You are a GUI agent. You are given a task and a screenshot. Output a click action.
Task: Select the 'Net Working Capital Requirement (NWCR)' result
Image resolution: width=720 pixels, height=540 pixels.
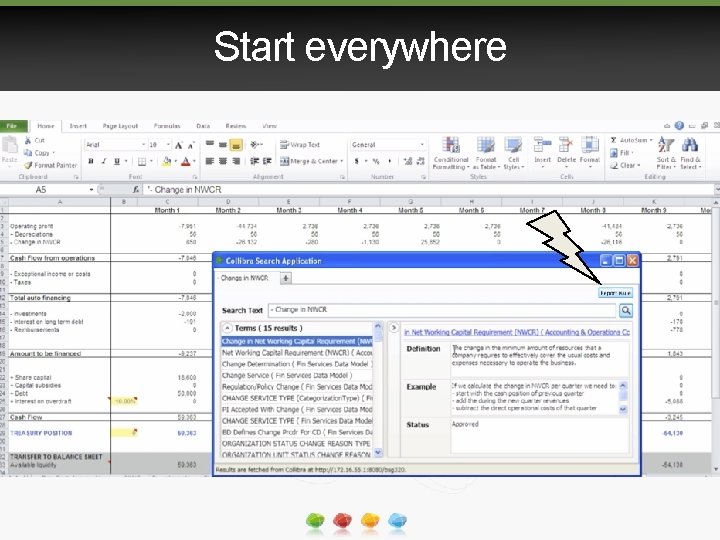tap(297, 353)
